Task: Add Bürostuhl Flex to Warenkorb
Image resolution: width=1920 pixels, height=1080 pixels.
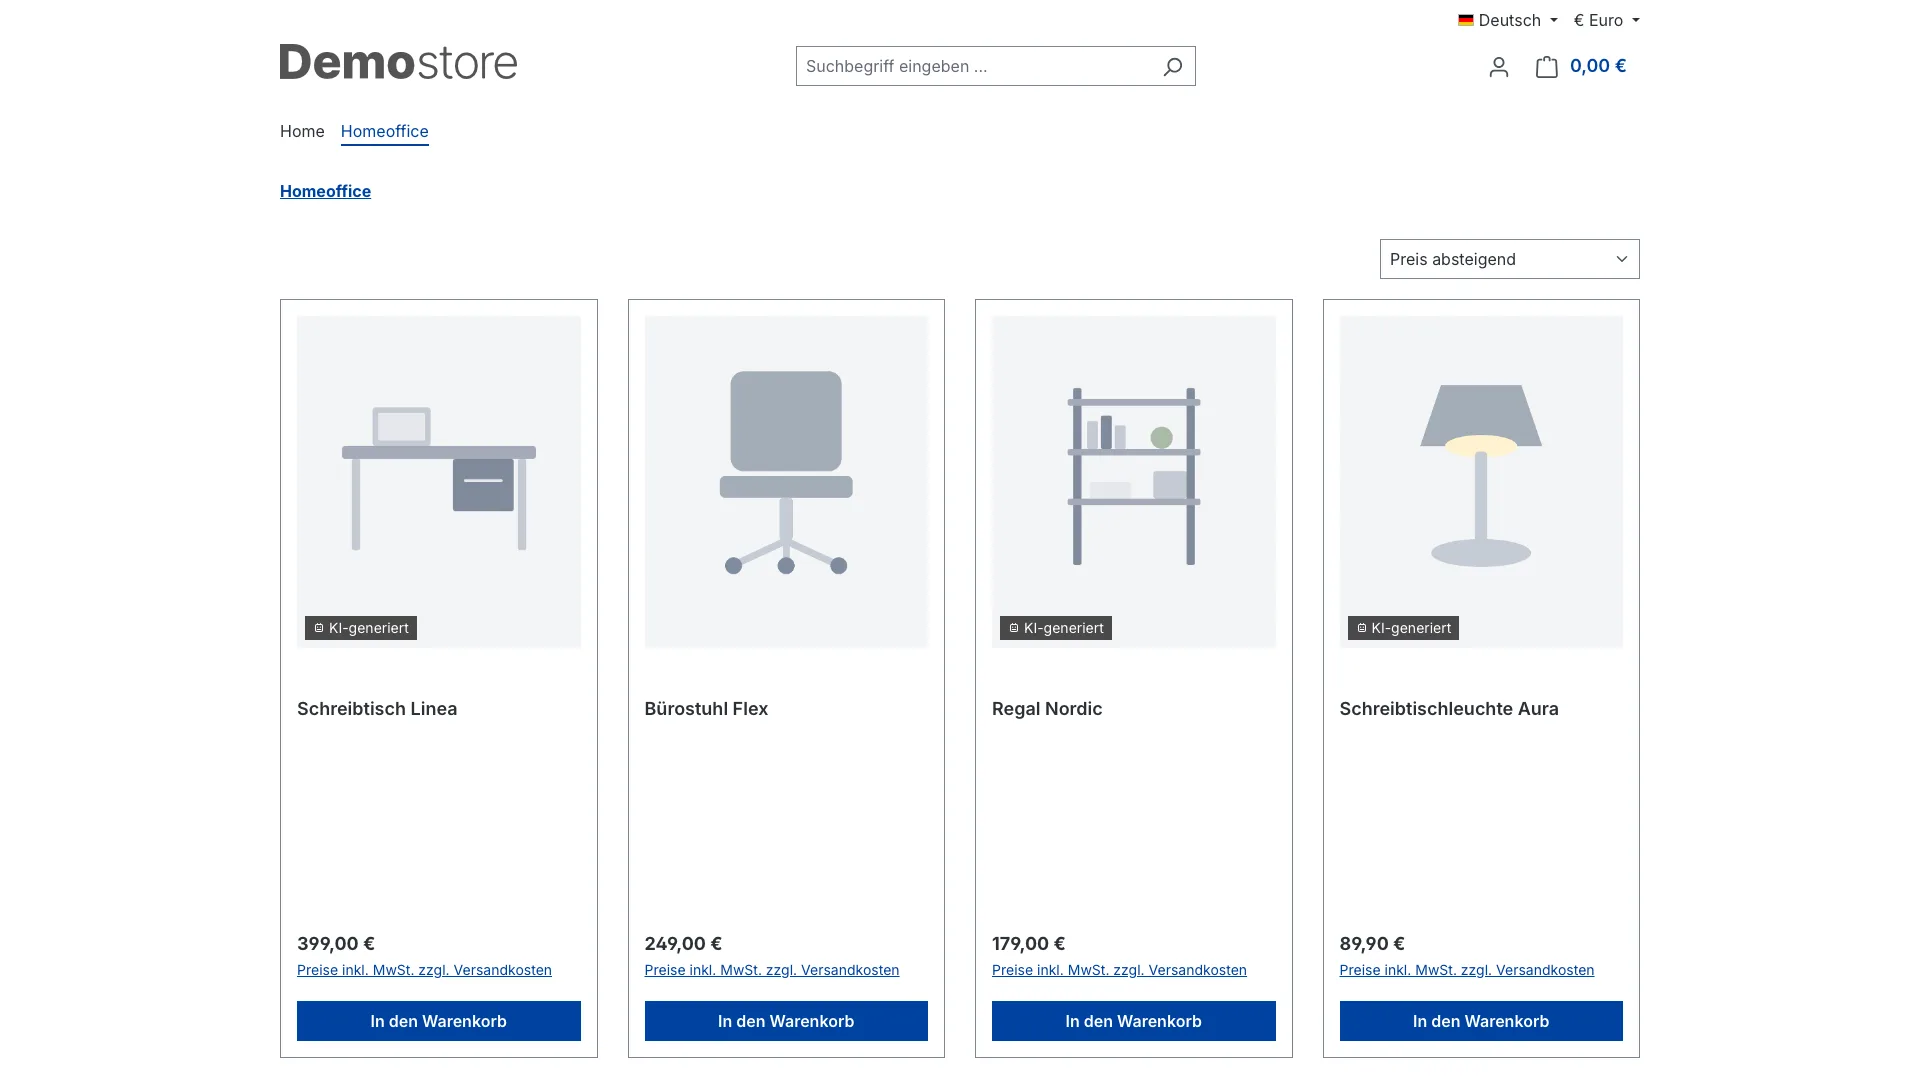Action: (x=786, y=1021)
